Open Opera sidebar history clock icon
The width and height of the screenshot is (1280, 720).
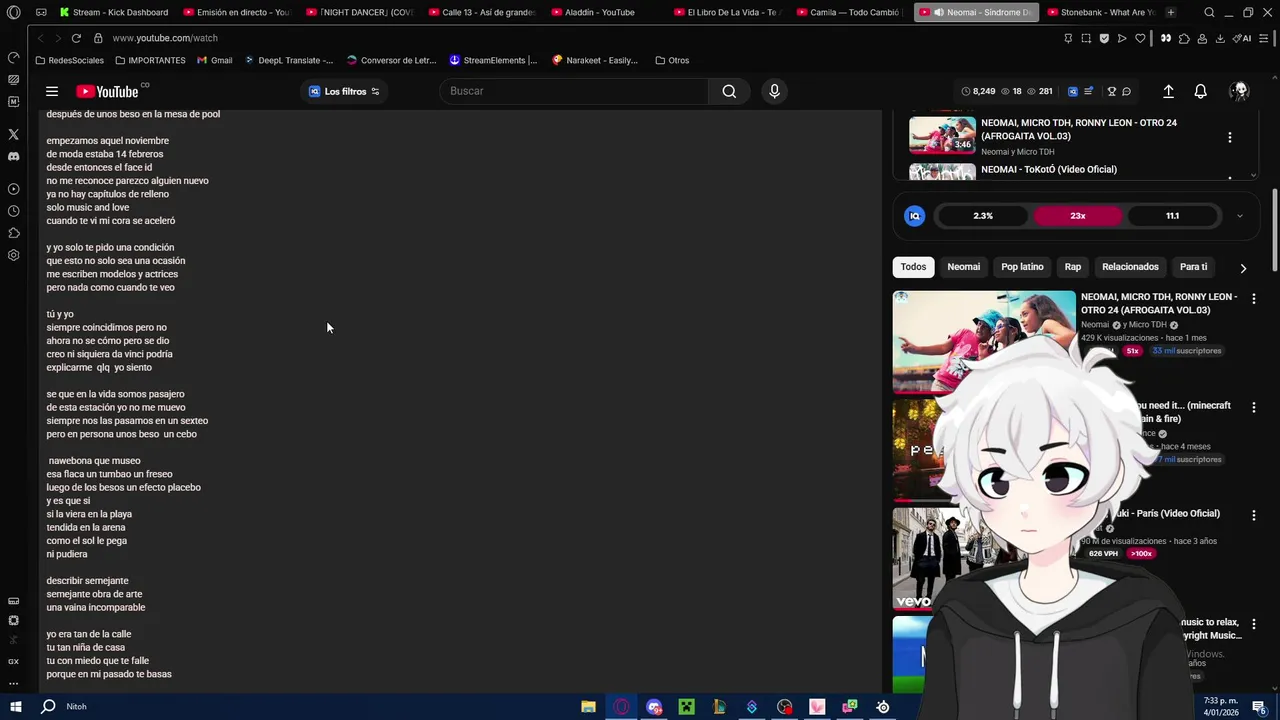[13, 211]
